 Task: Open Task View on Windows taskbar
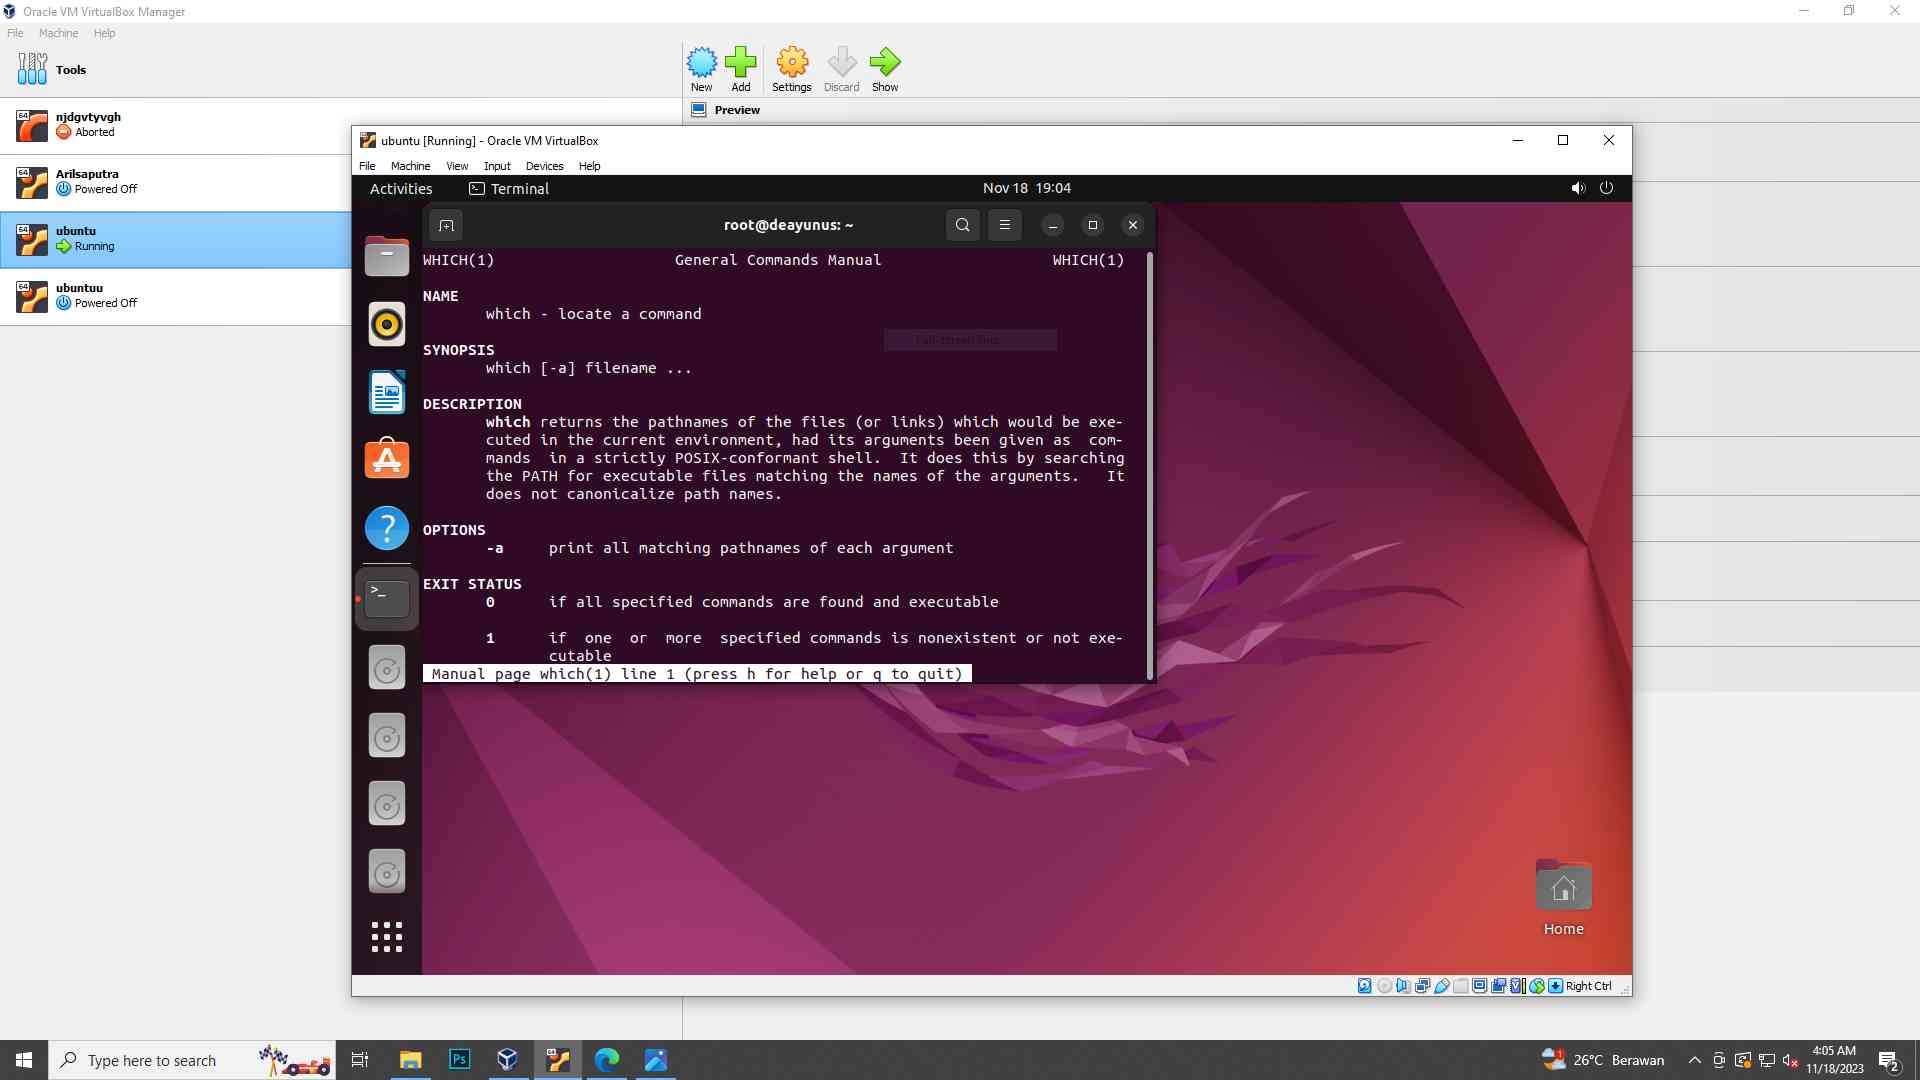pyautogui.click(x=360, y=1060)
